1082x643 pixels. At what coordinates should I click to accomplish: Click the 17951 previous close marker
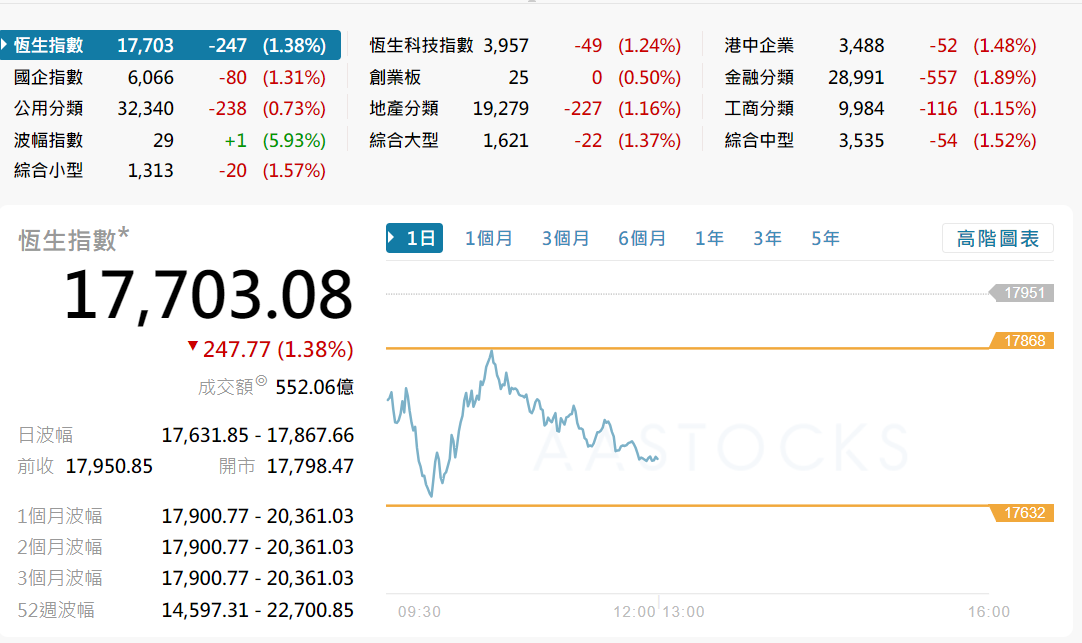pos(1024,293)
